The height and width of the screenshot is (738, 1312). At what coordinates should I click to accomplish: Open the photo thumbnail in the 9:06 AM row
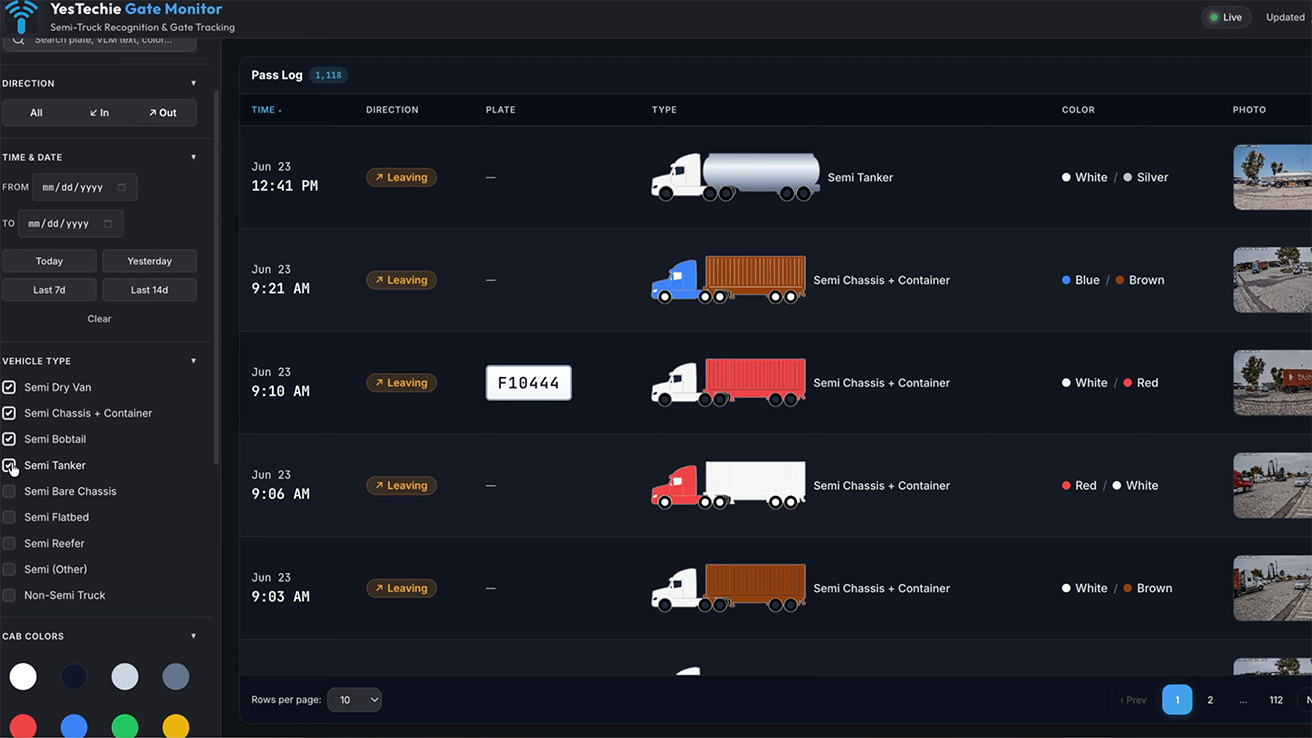(1272, 485)
